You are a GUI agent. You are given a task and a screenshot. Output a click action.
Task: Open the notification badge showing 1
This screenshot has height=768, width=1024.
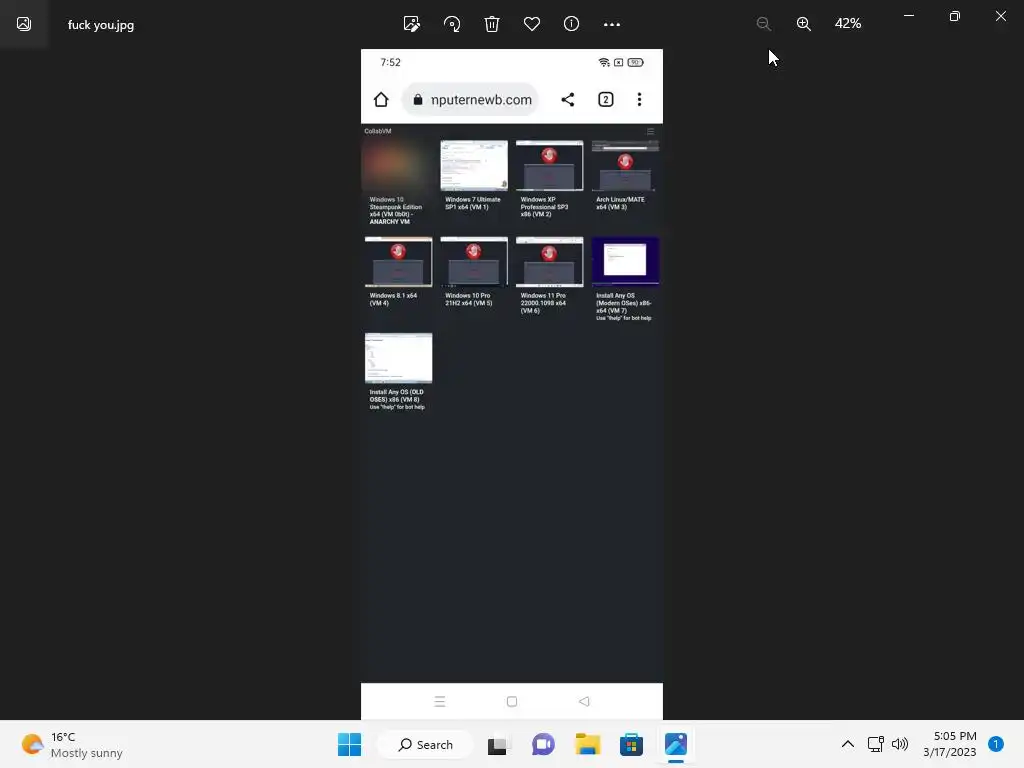(996, 744)
